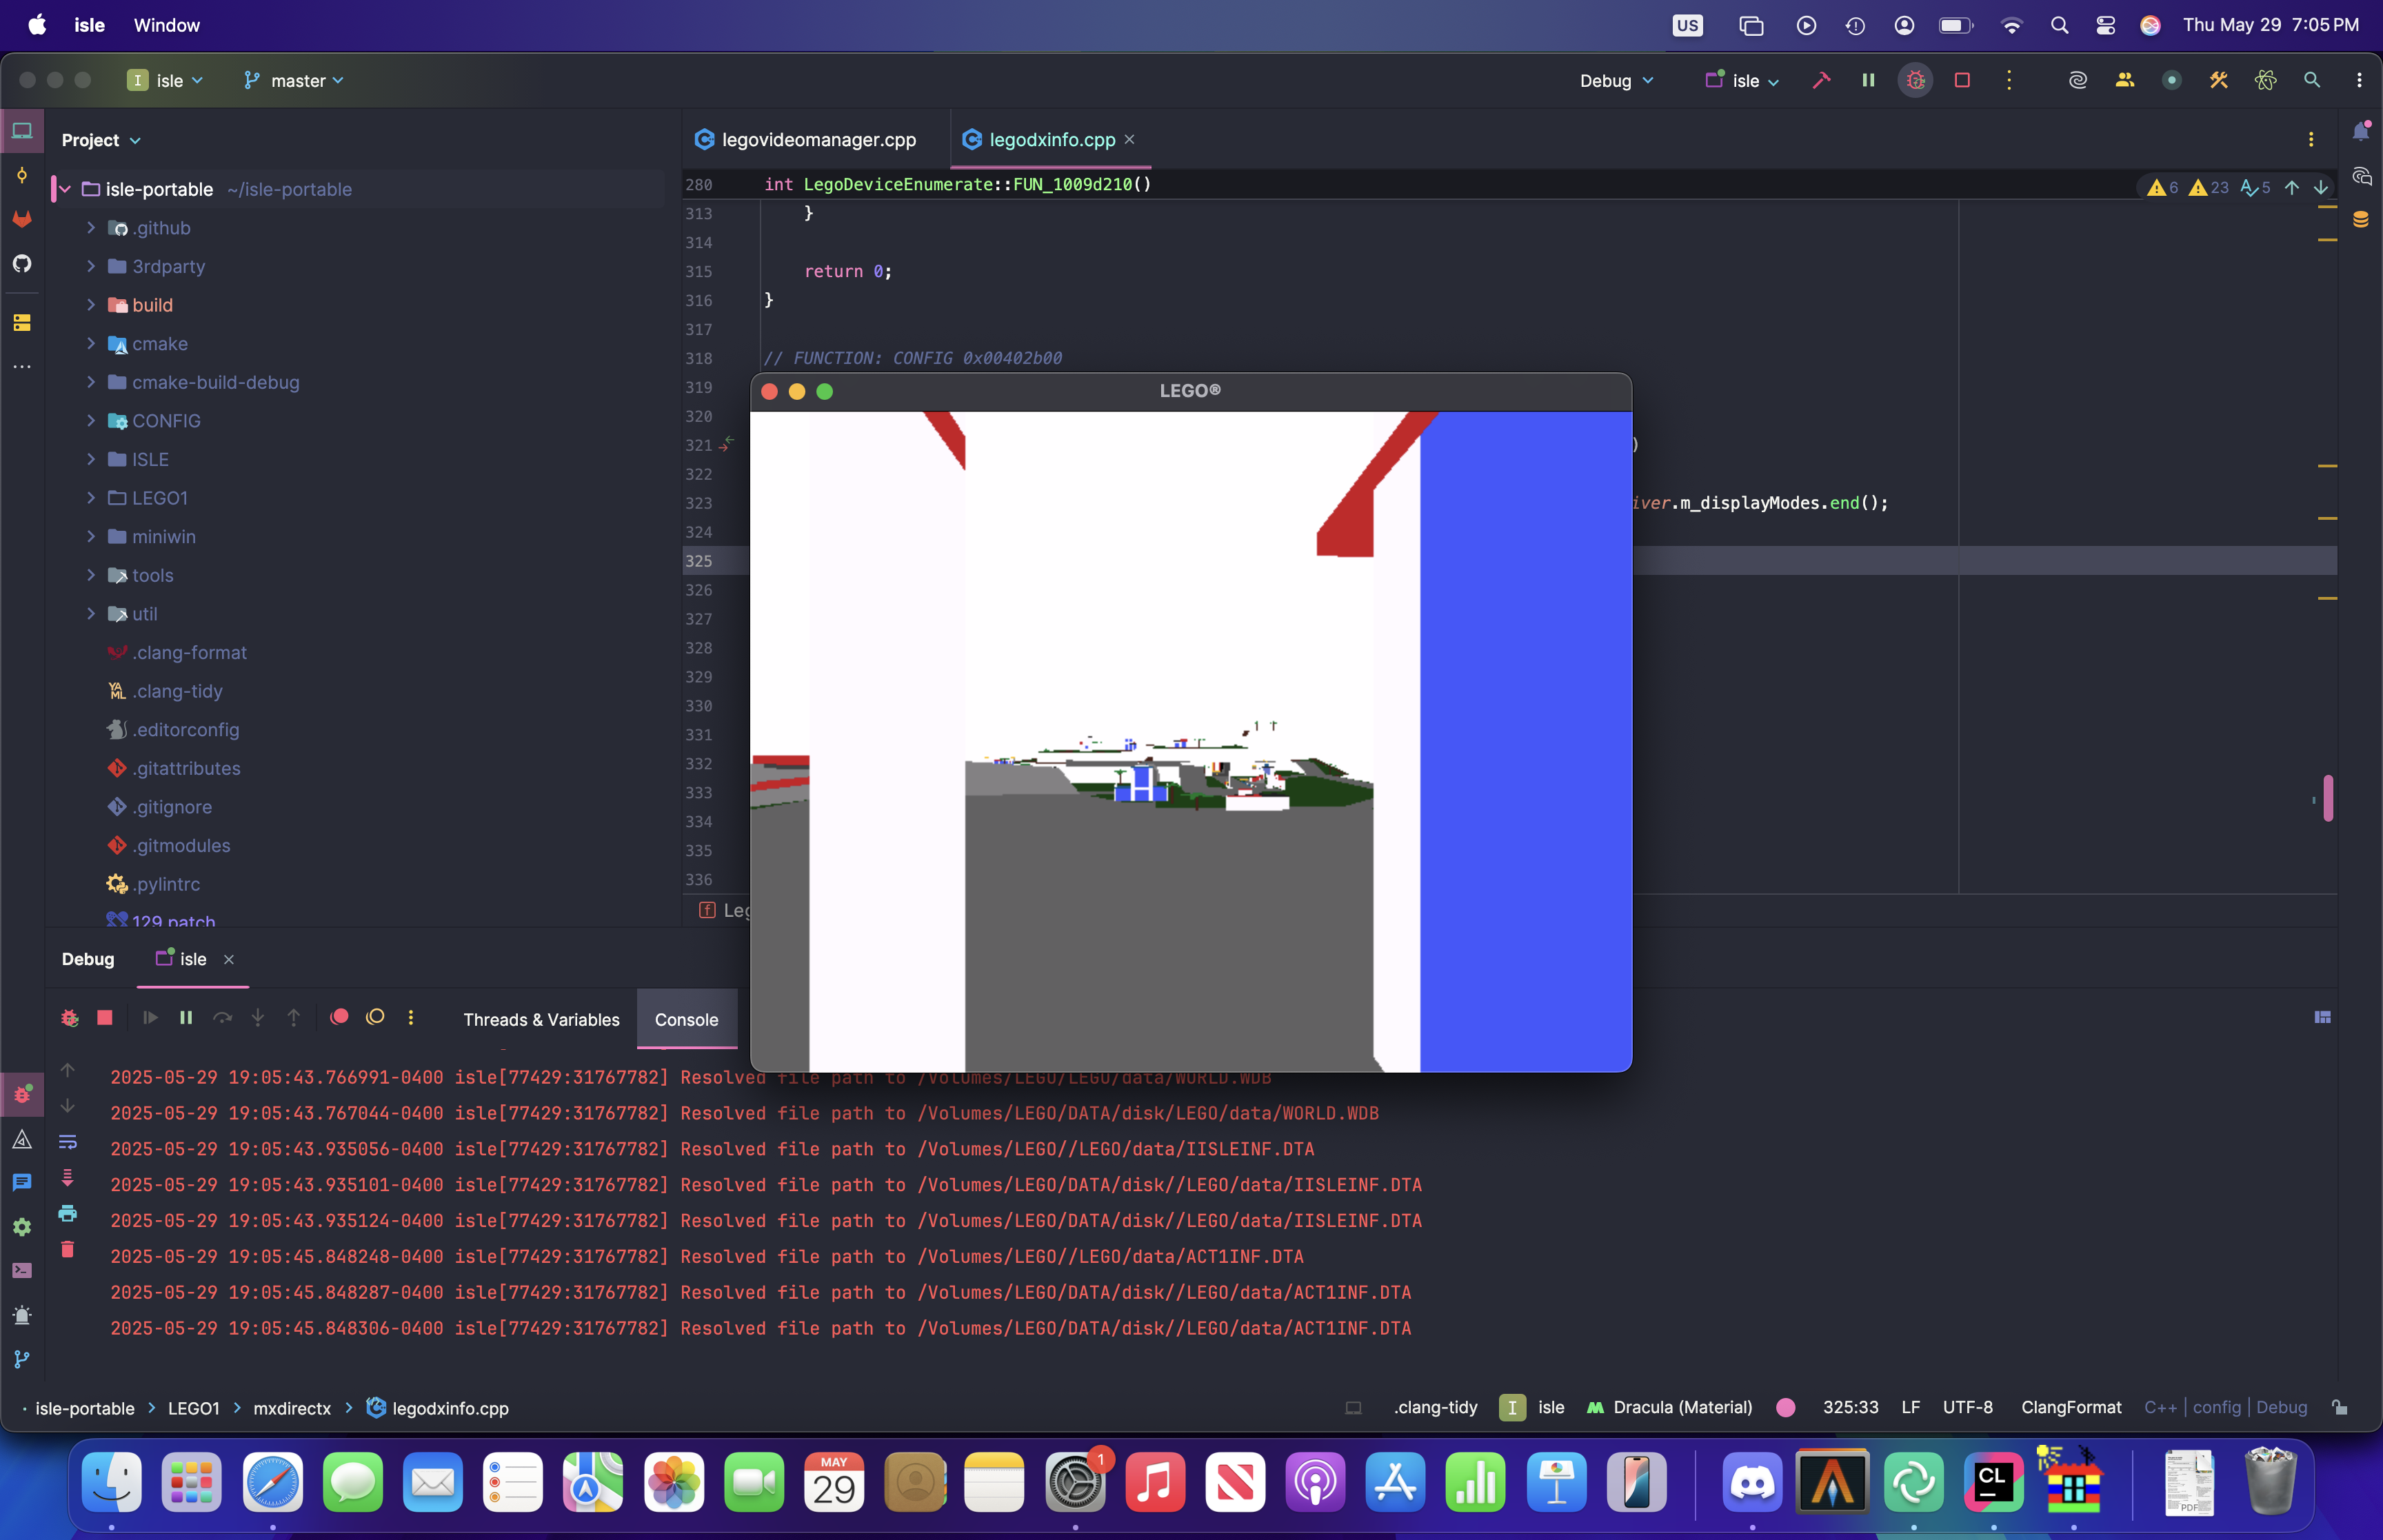This screenshot has height=1540, width=2383.
Task: Open isle run configuration dropdown
Action: (1742, 80)
